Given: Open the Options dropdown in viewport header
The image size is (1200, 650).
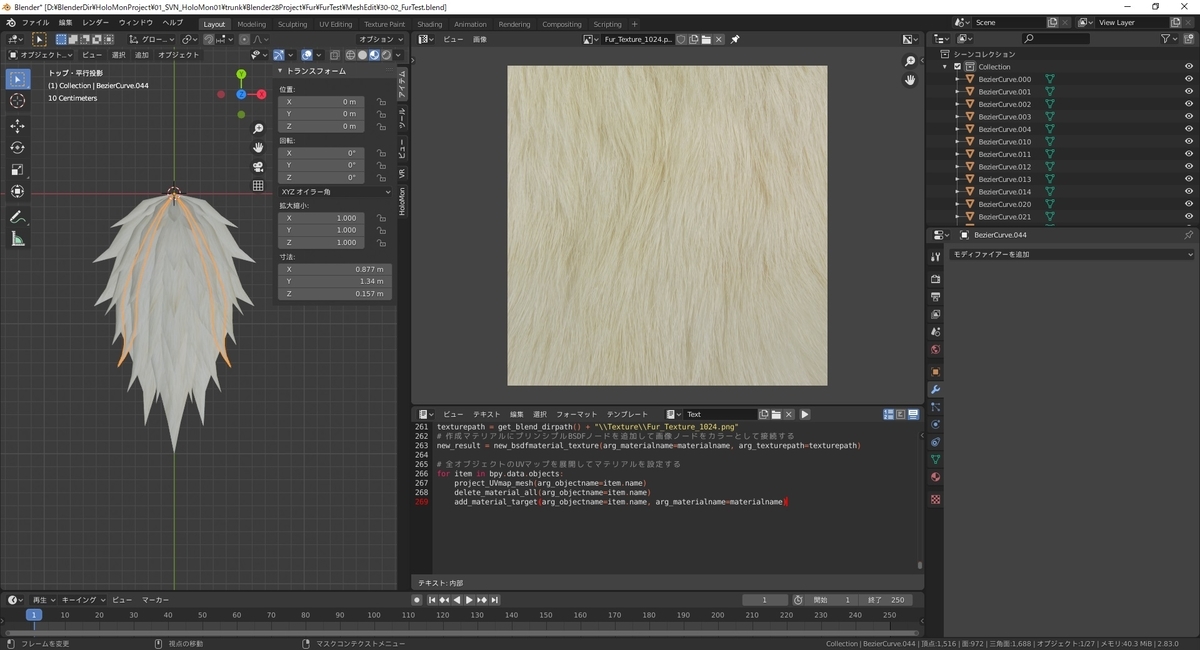Looking at the screenshot, I should pyautogui.click(x=381, y=39).
